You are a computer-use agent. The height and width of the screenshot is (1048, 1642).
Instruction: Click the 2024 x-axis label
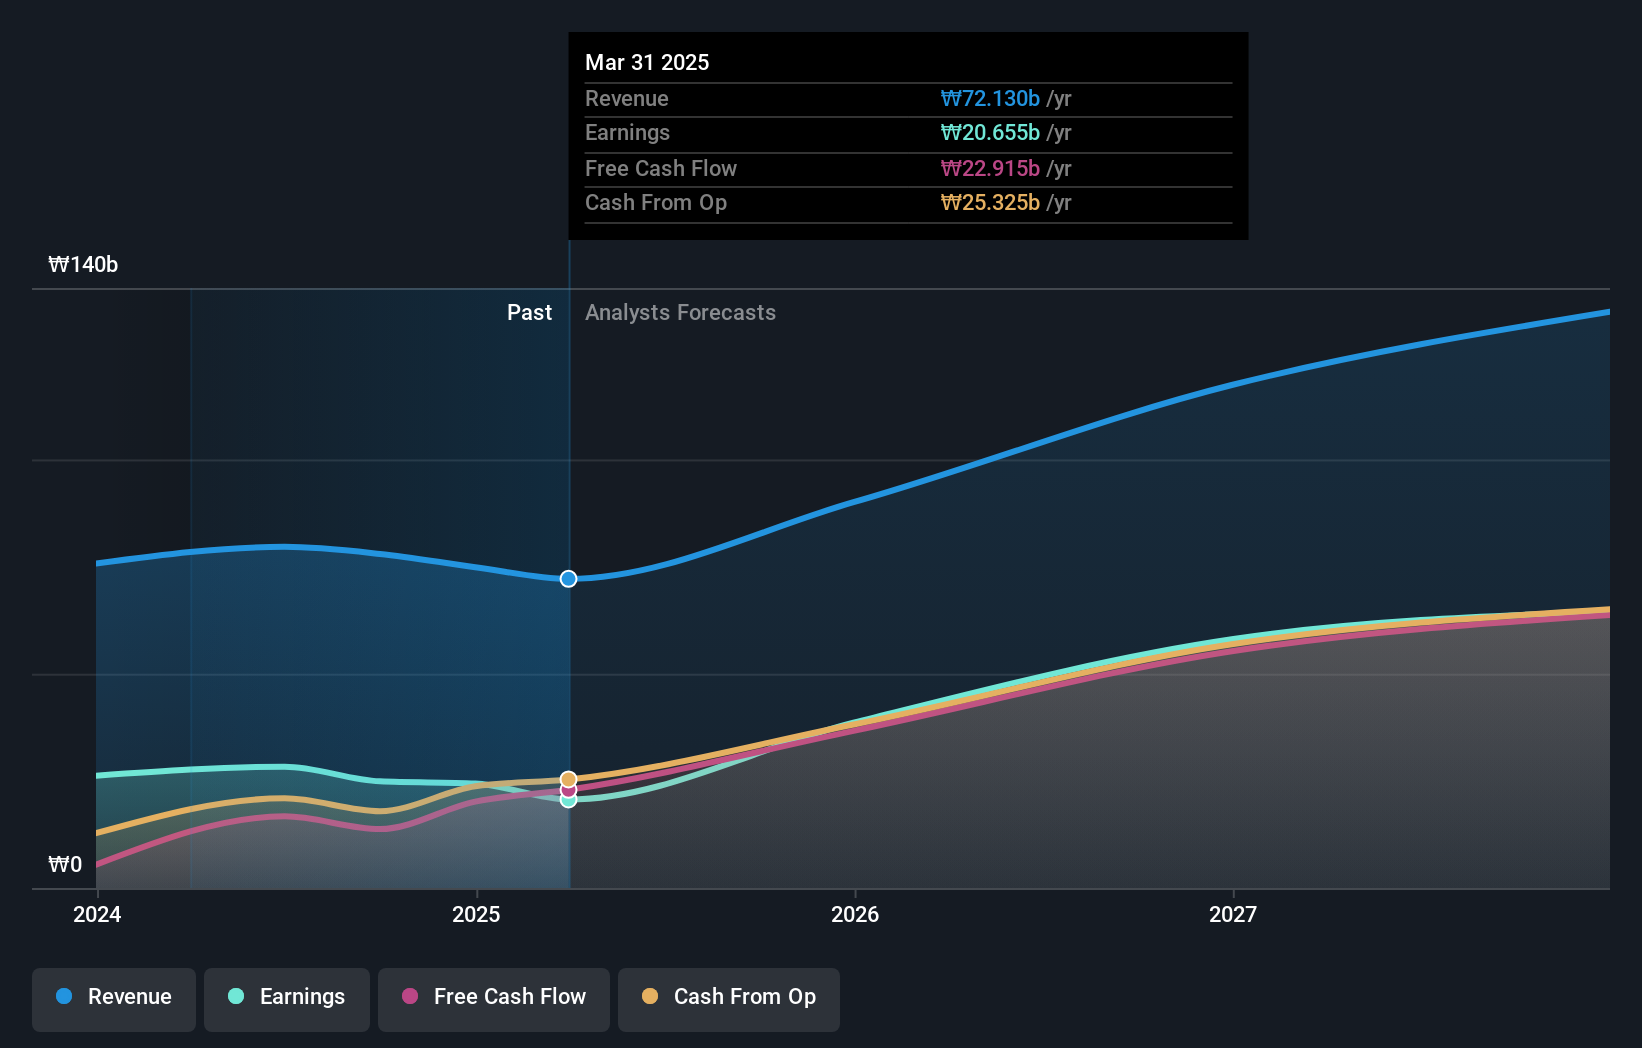(97, 914)
